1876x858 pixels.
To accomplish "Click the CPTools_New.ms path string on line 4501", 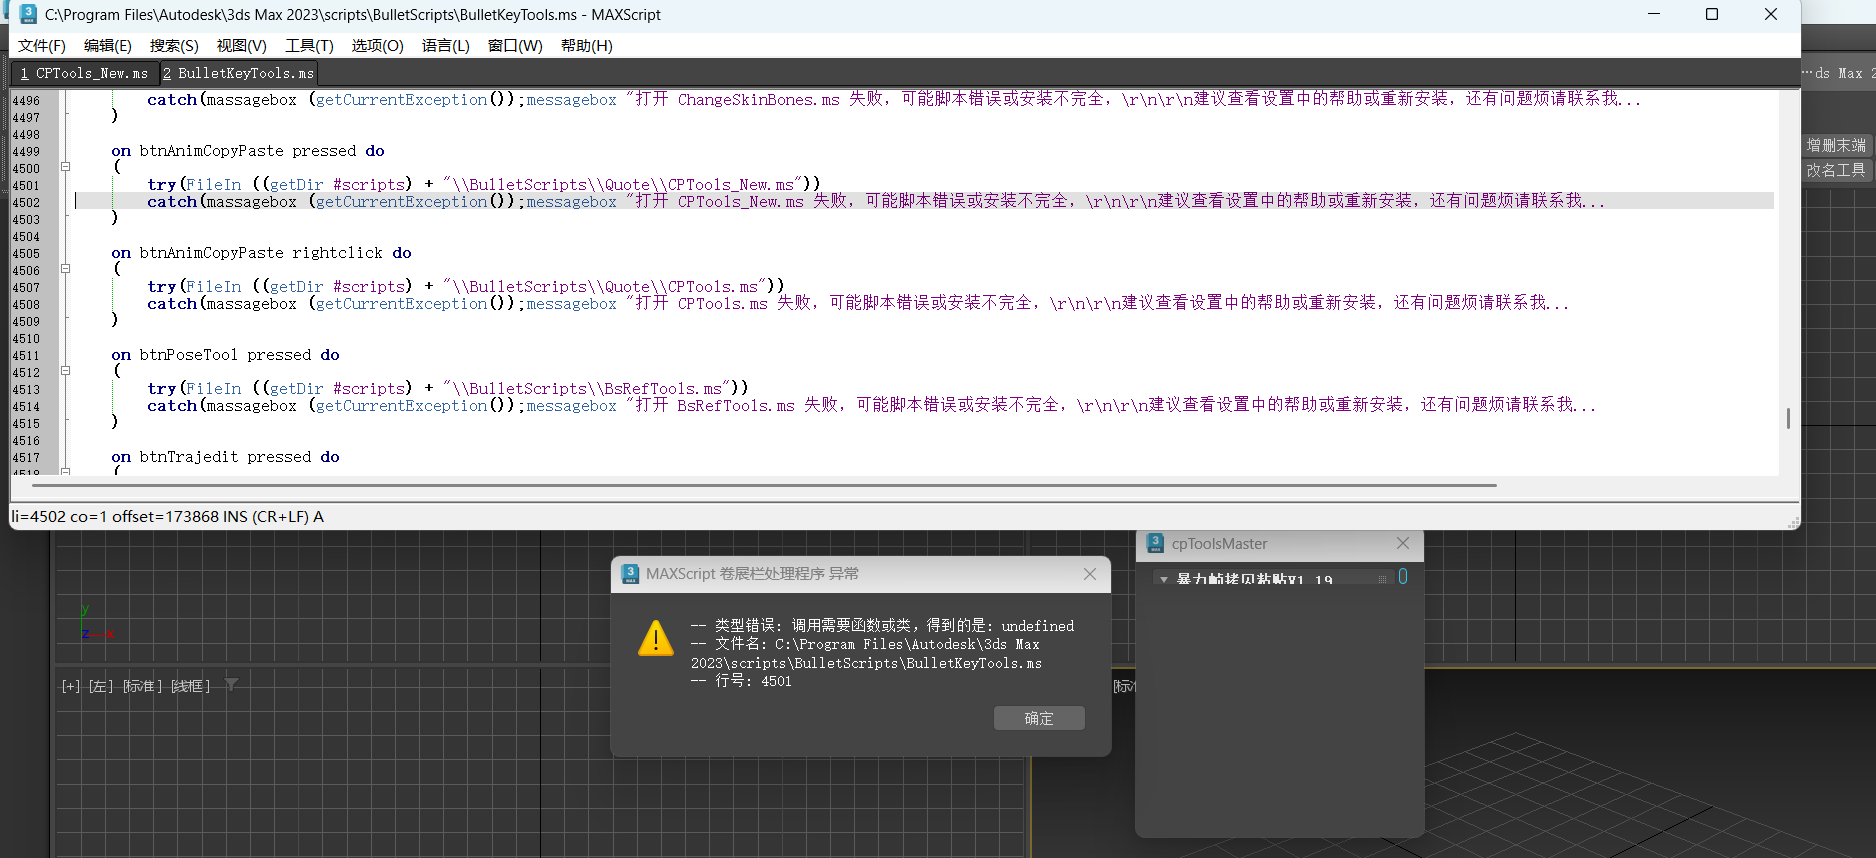I will (623, 185).
